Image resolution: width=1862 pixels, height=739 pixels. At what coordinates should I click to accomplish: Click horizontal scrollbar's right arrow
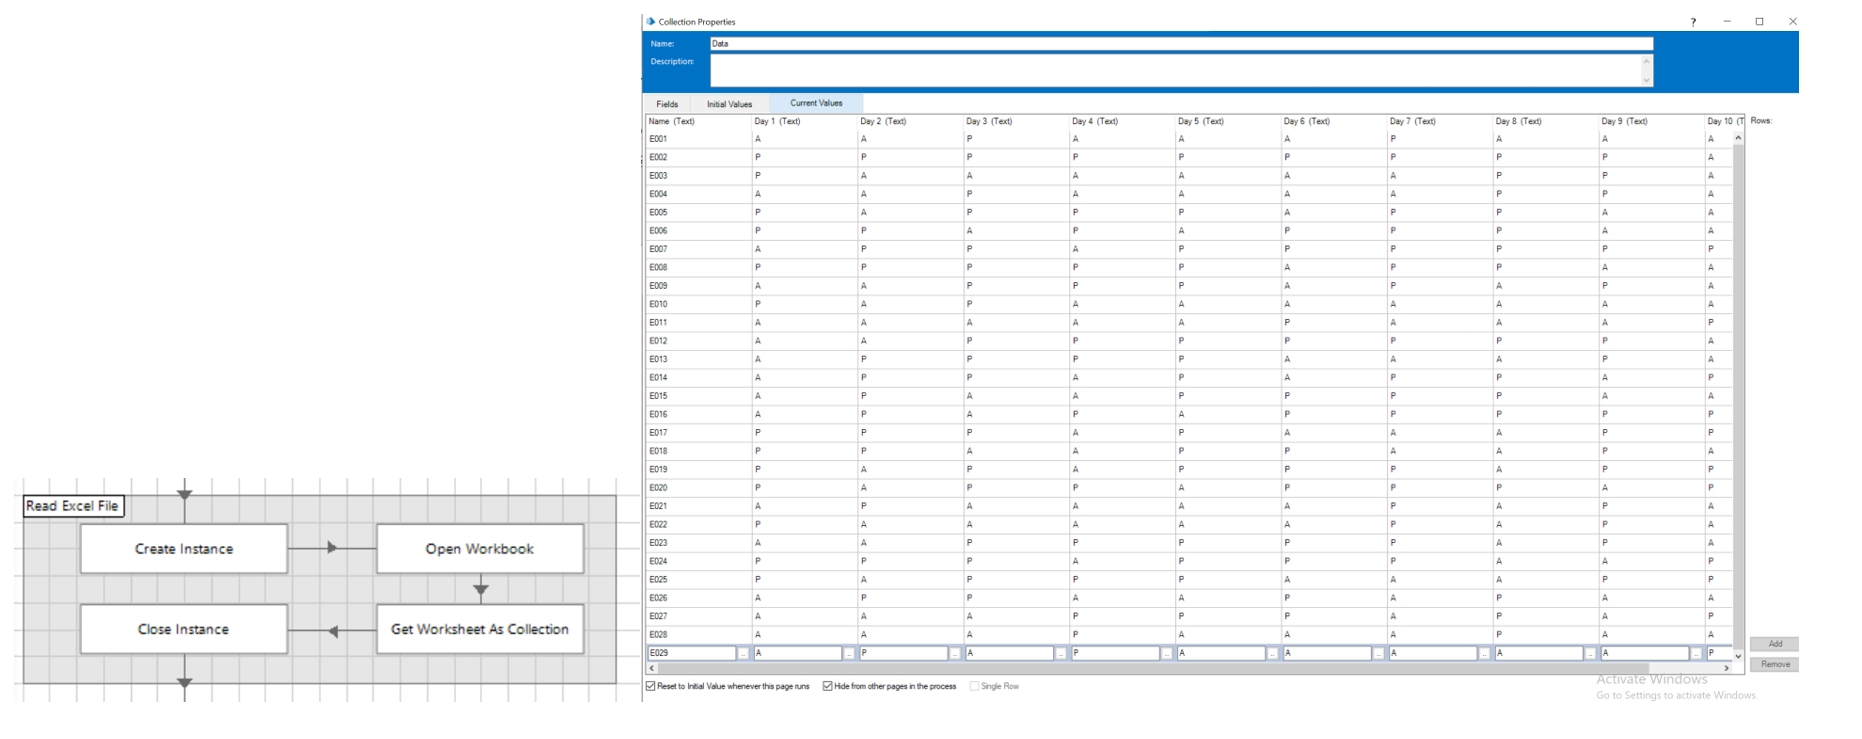pos(1727,668)
